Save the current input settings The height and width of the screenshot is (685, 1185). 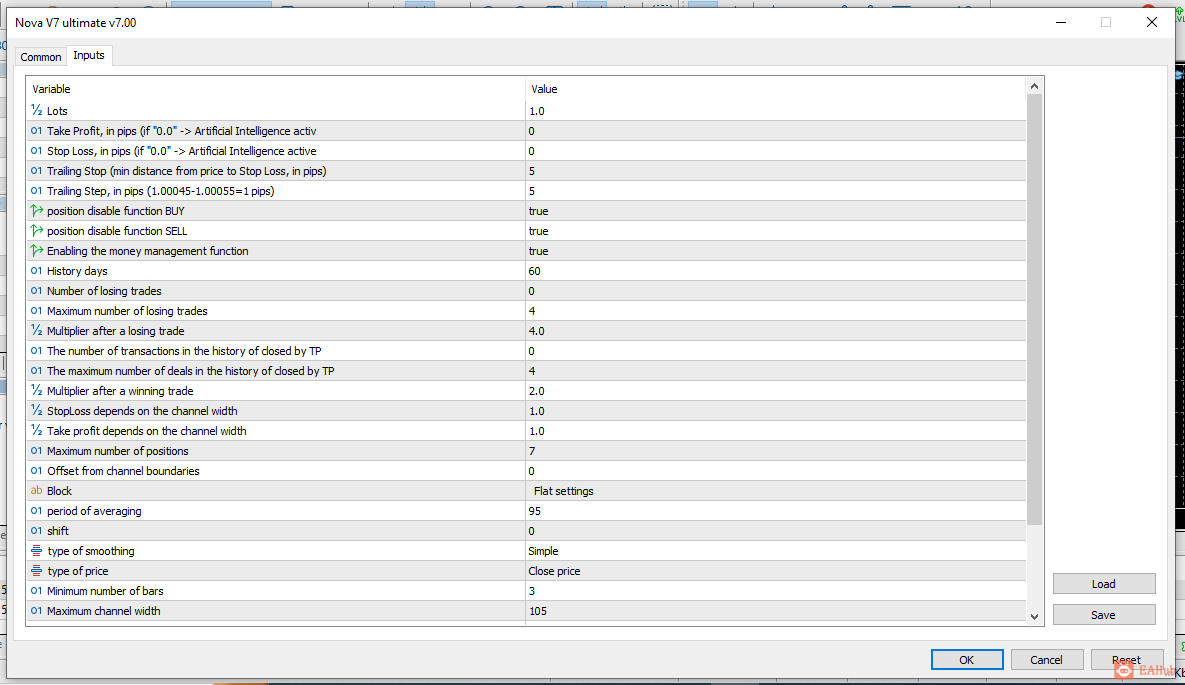(1103, 615)
